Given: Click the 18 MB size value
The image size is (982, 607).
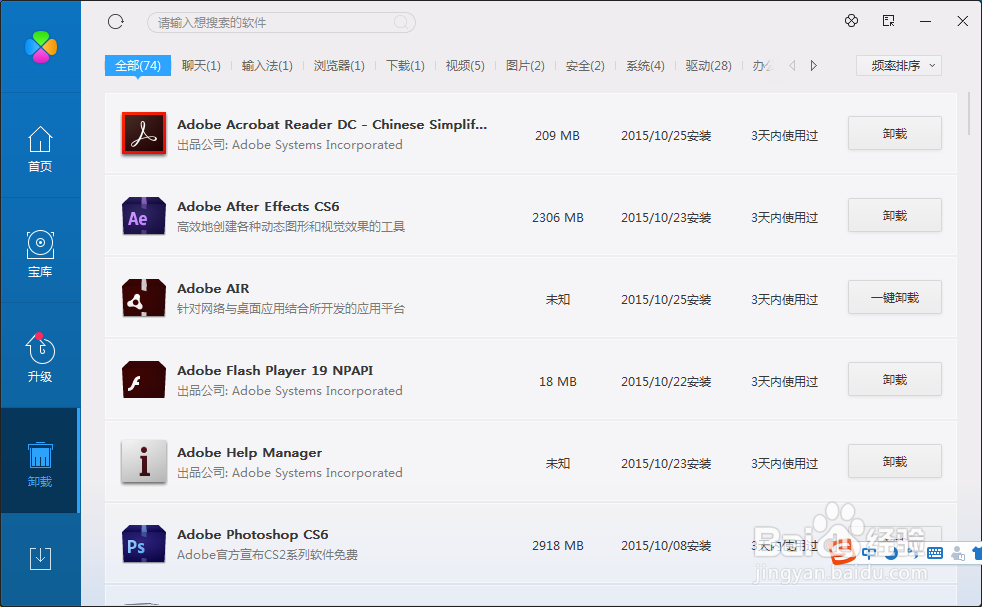Looking at the screenshot, I should [557, 381].
